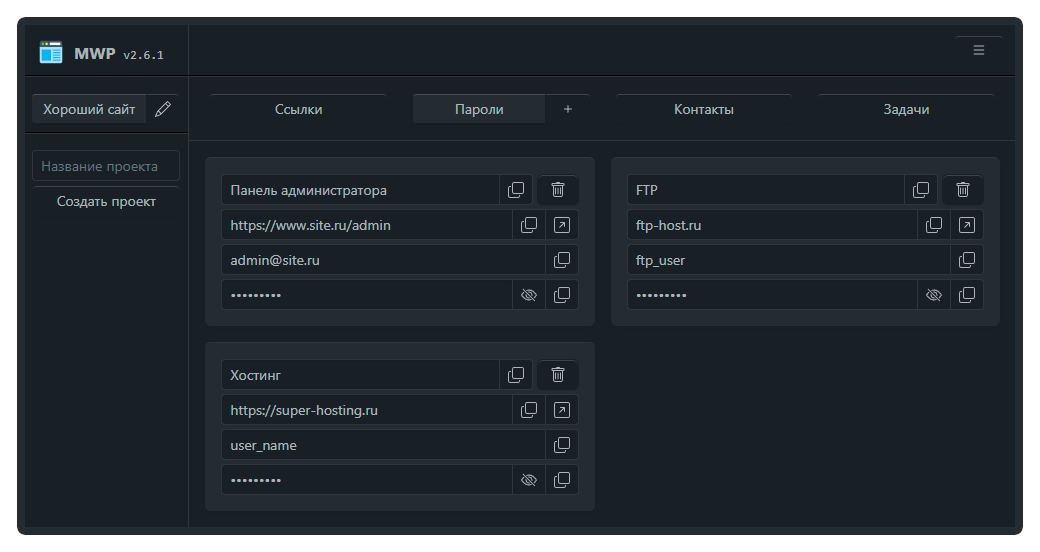The height and width of the screenshot is (552, 1040).
Task: Open the ftp-host.ru external link
Action: point(967,225)
